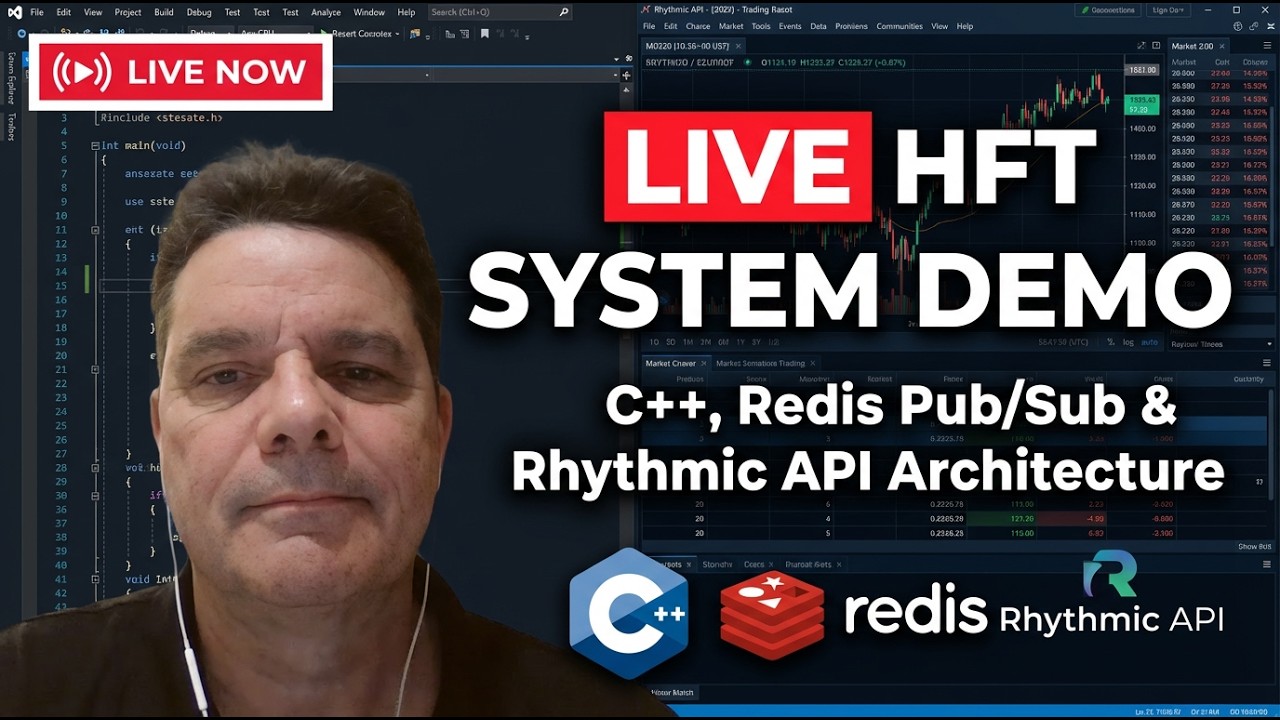Click the Rhythmic R logo
The image size is (1280, 720).
pos(1110,574)
